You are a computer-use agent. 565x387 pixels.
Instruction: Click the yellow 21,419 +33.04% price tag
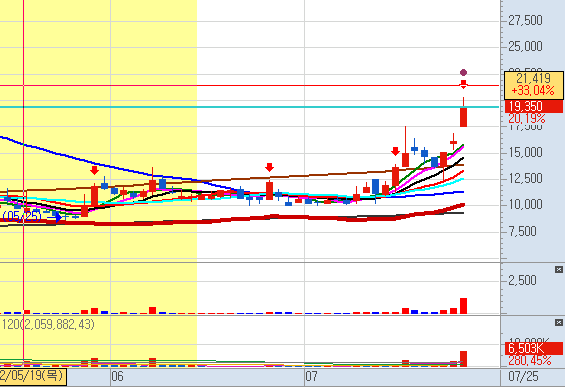533,85
